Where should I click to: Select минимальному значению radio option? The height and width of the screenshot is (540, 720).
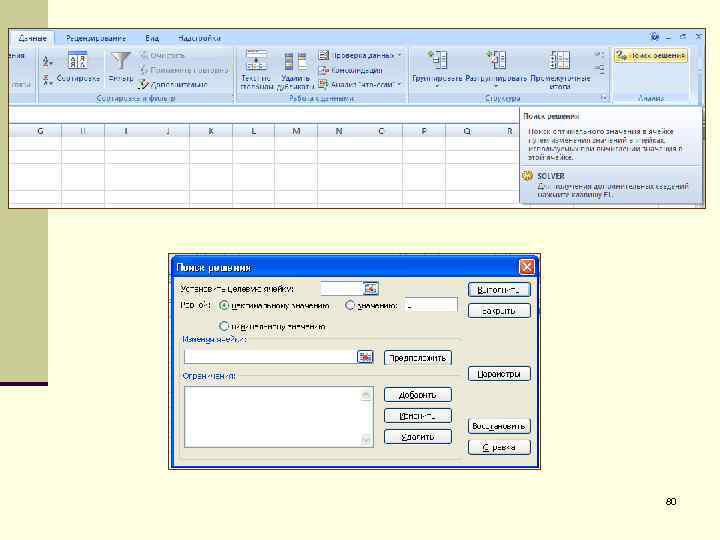224,326
